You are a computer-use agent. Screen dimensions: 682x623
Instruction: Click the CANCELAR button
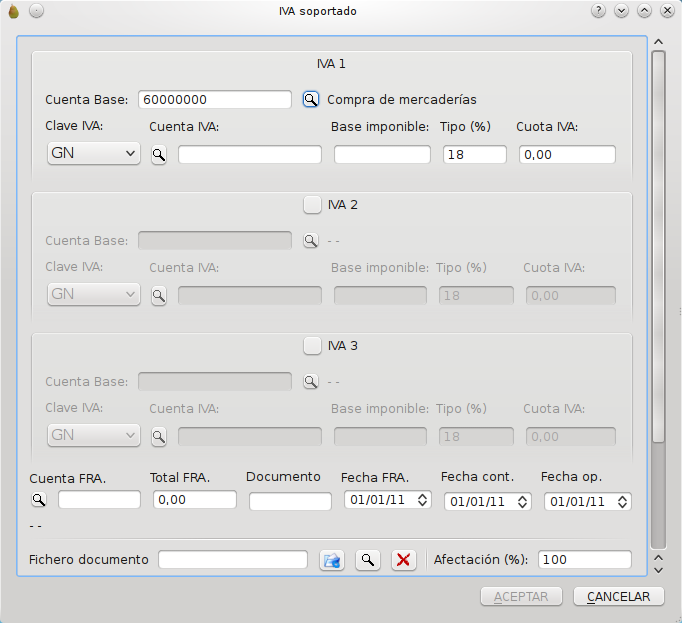(618, 596)
